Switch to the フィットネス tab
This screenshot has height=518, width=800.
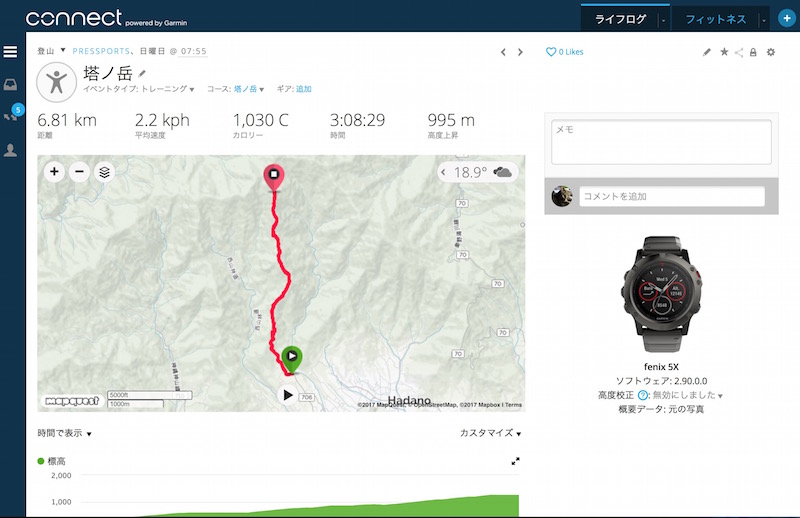click(x=715, y=19)
